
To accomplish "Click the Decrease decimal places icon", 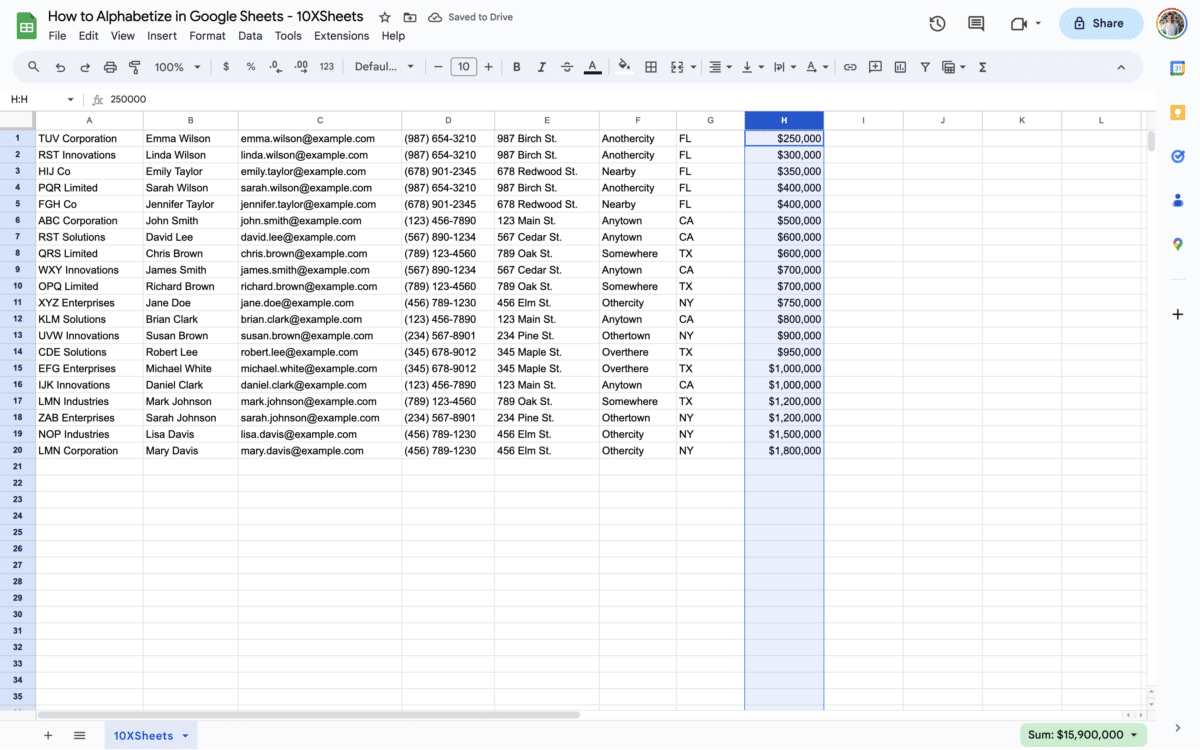I will [x=277, y=66].
